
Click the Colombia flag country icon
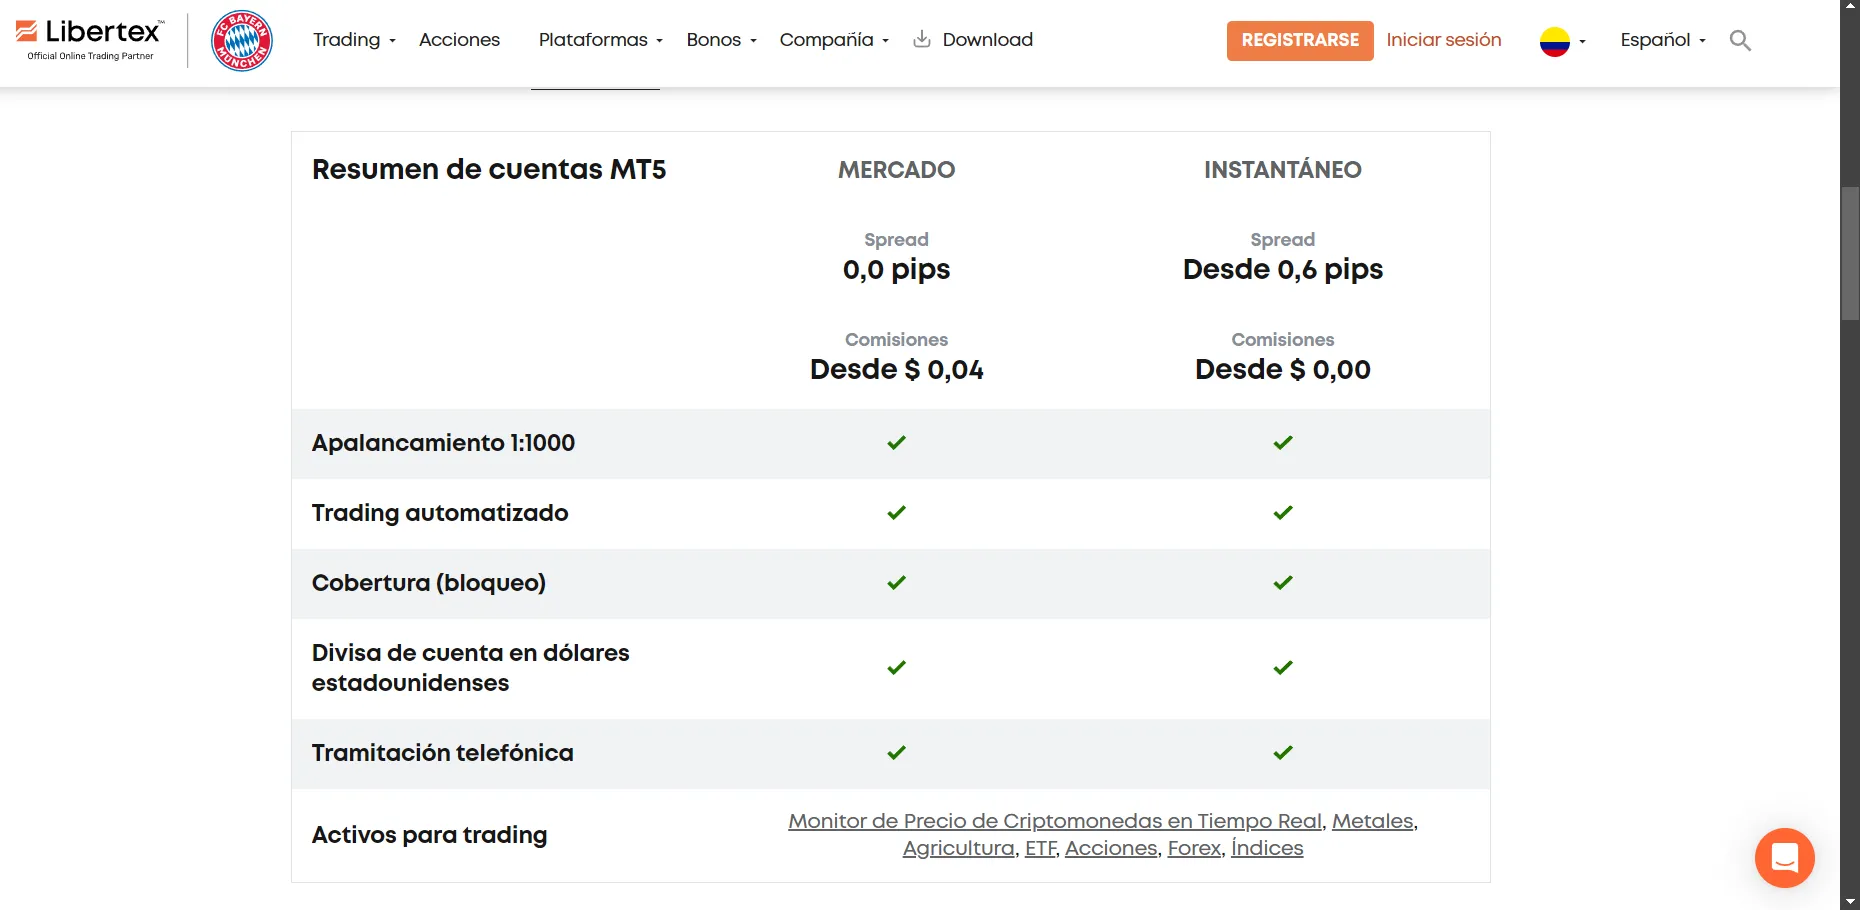(x=1555, y=41)
